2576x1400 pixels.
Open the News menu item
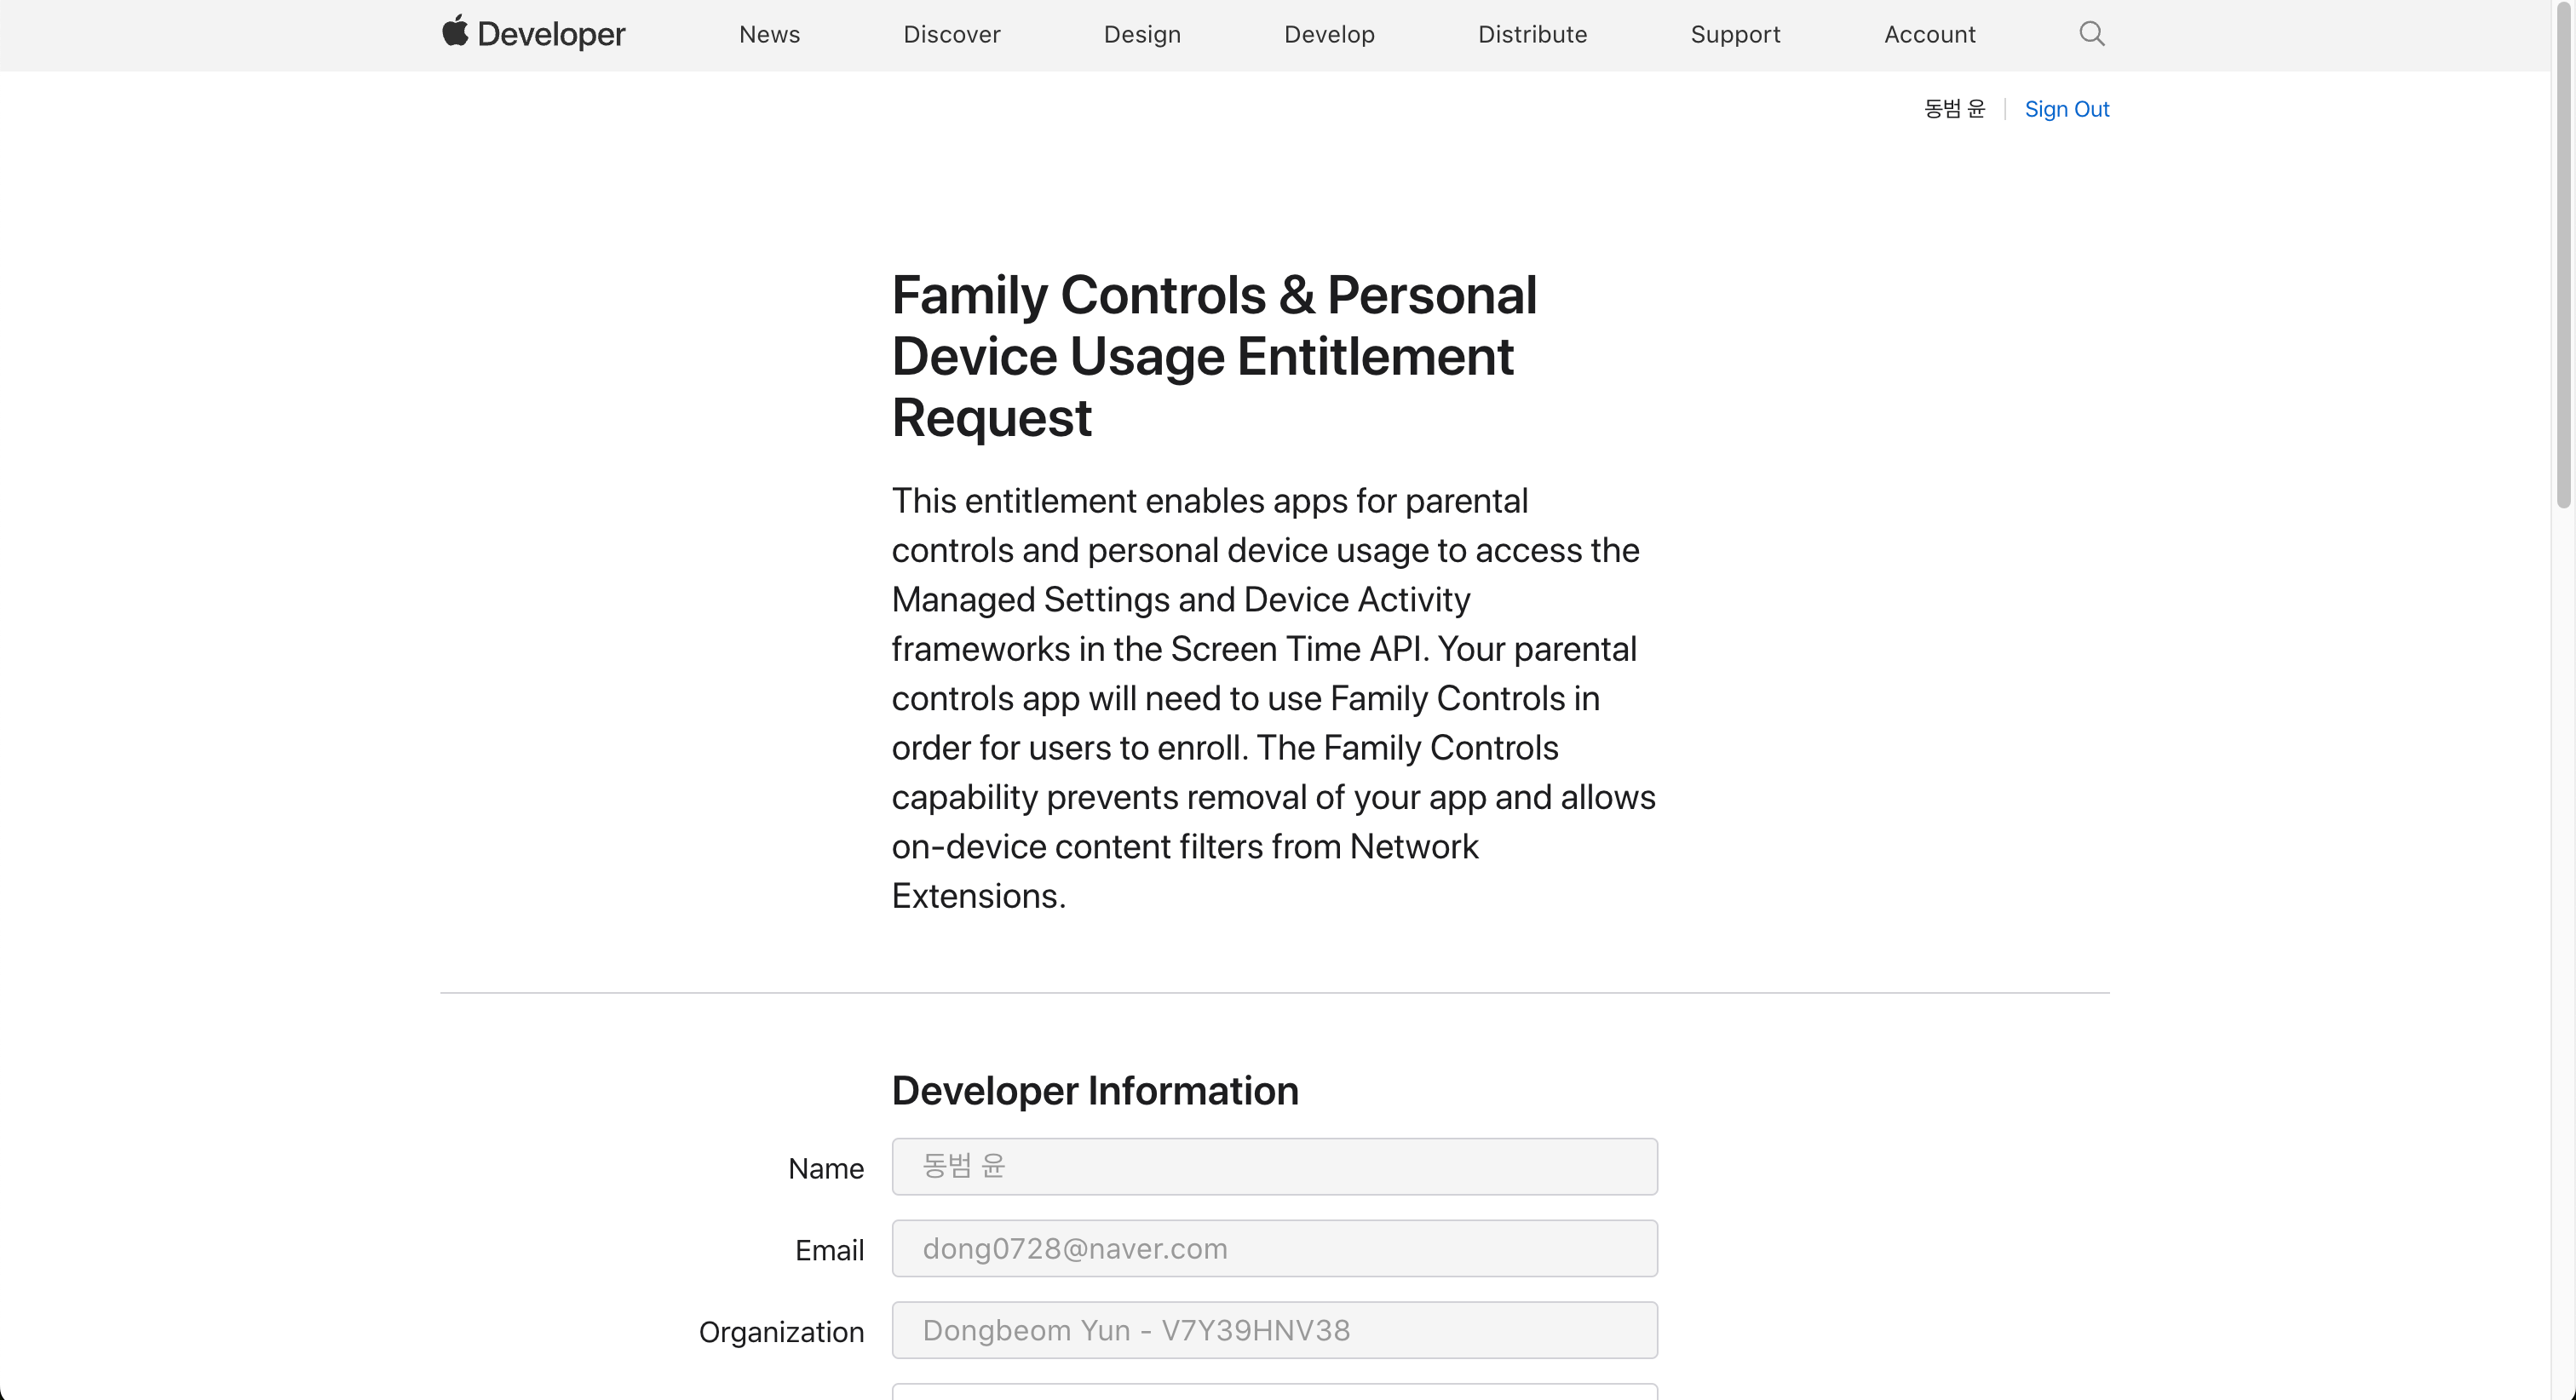(769, 35)
